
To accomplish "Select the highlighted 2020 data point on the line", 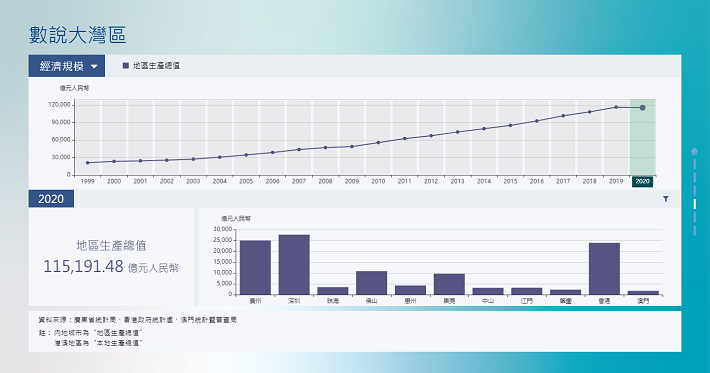I will [x=643, y=108].
